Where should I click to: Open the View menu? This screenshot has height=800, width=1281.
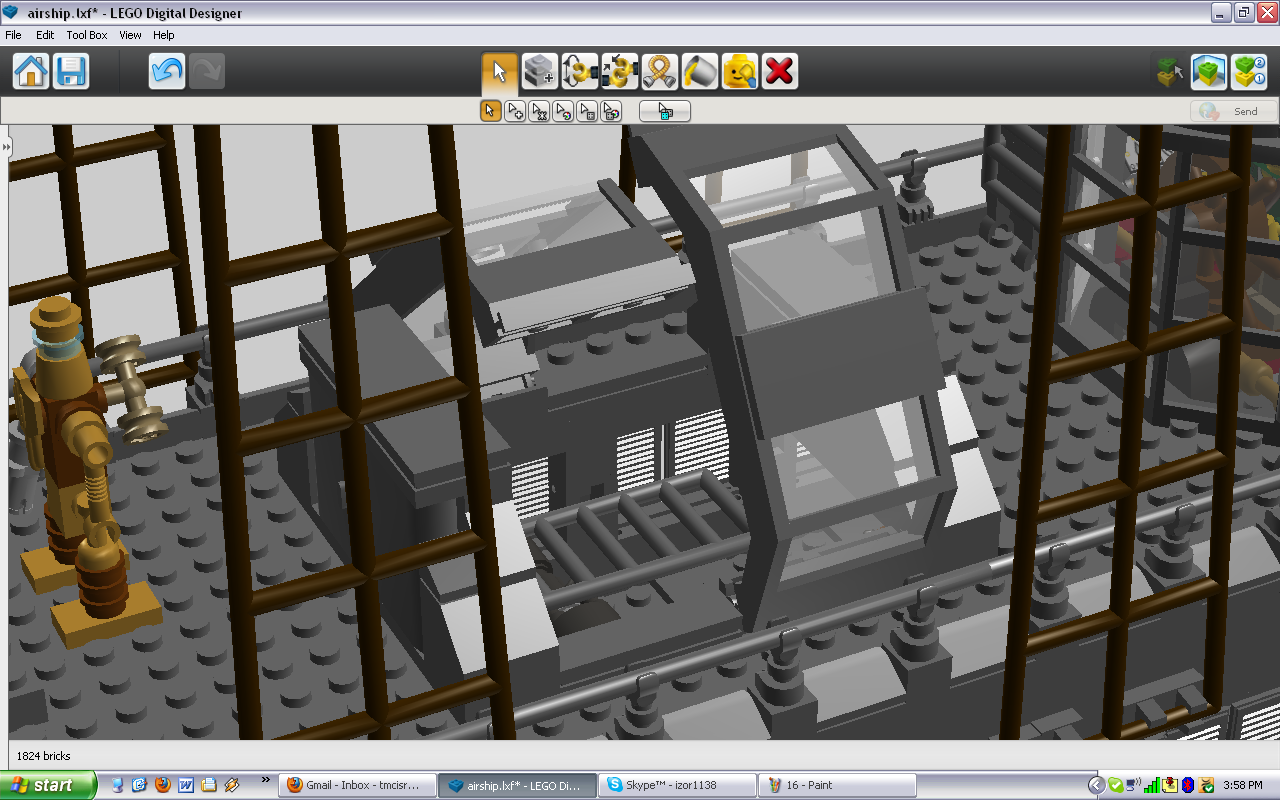(130, 35)
